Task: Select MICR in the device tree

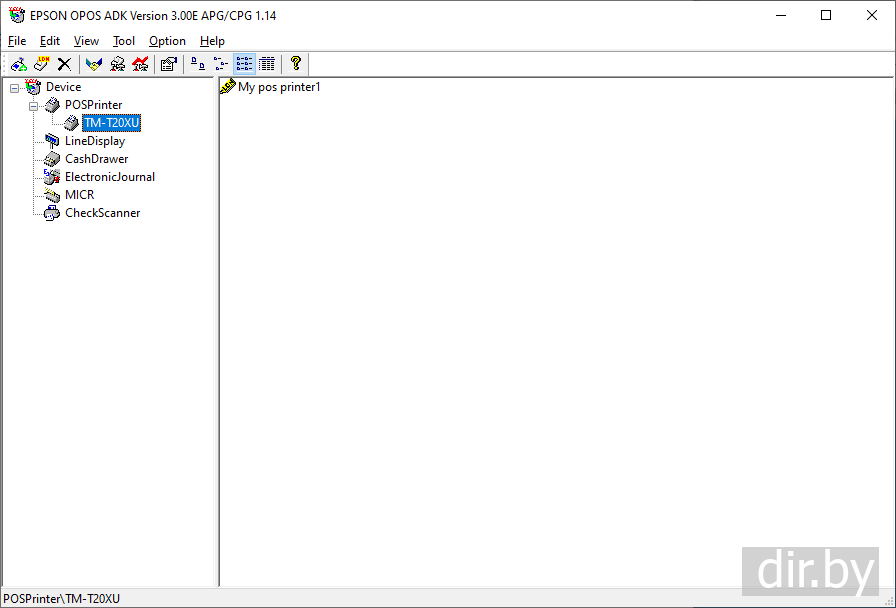Action: coord(79,195)
